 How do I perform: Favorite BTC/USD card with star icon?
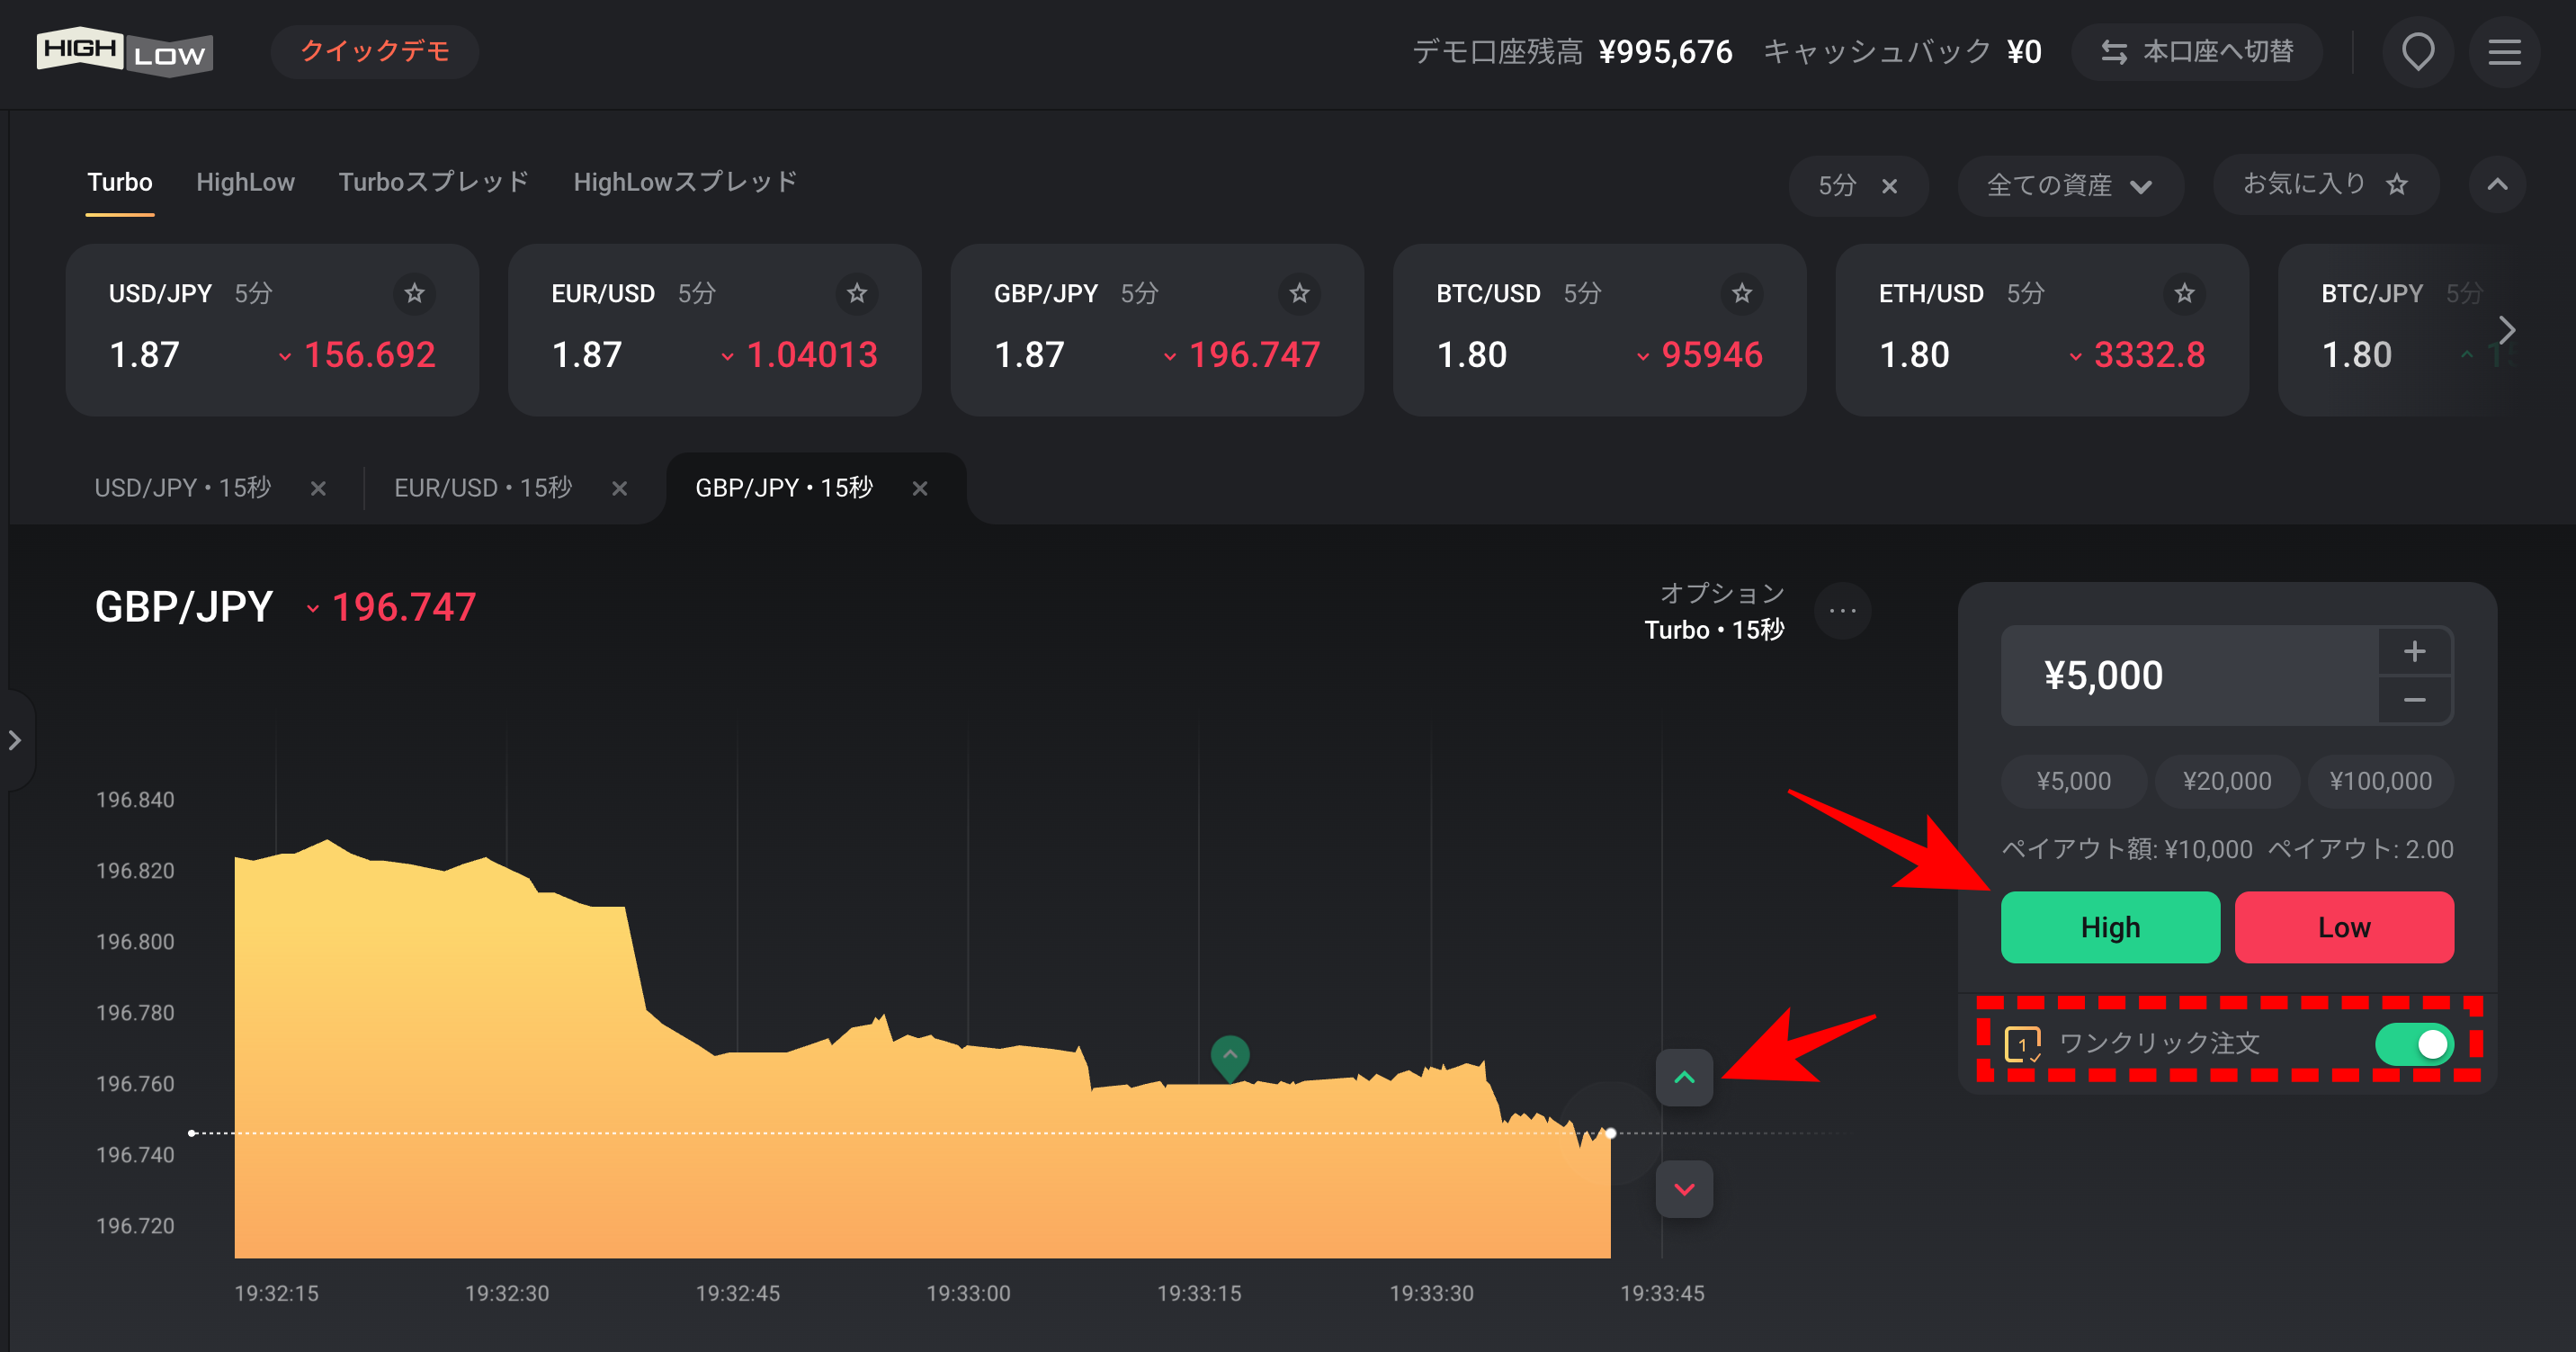point(1742,293)
